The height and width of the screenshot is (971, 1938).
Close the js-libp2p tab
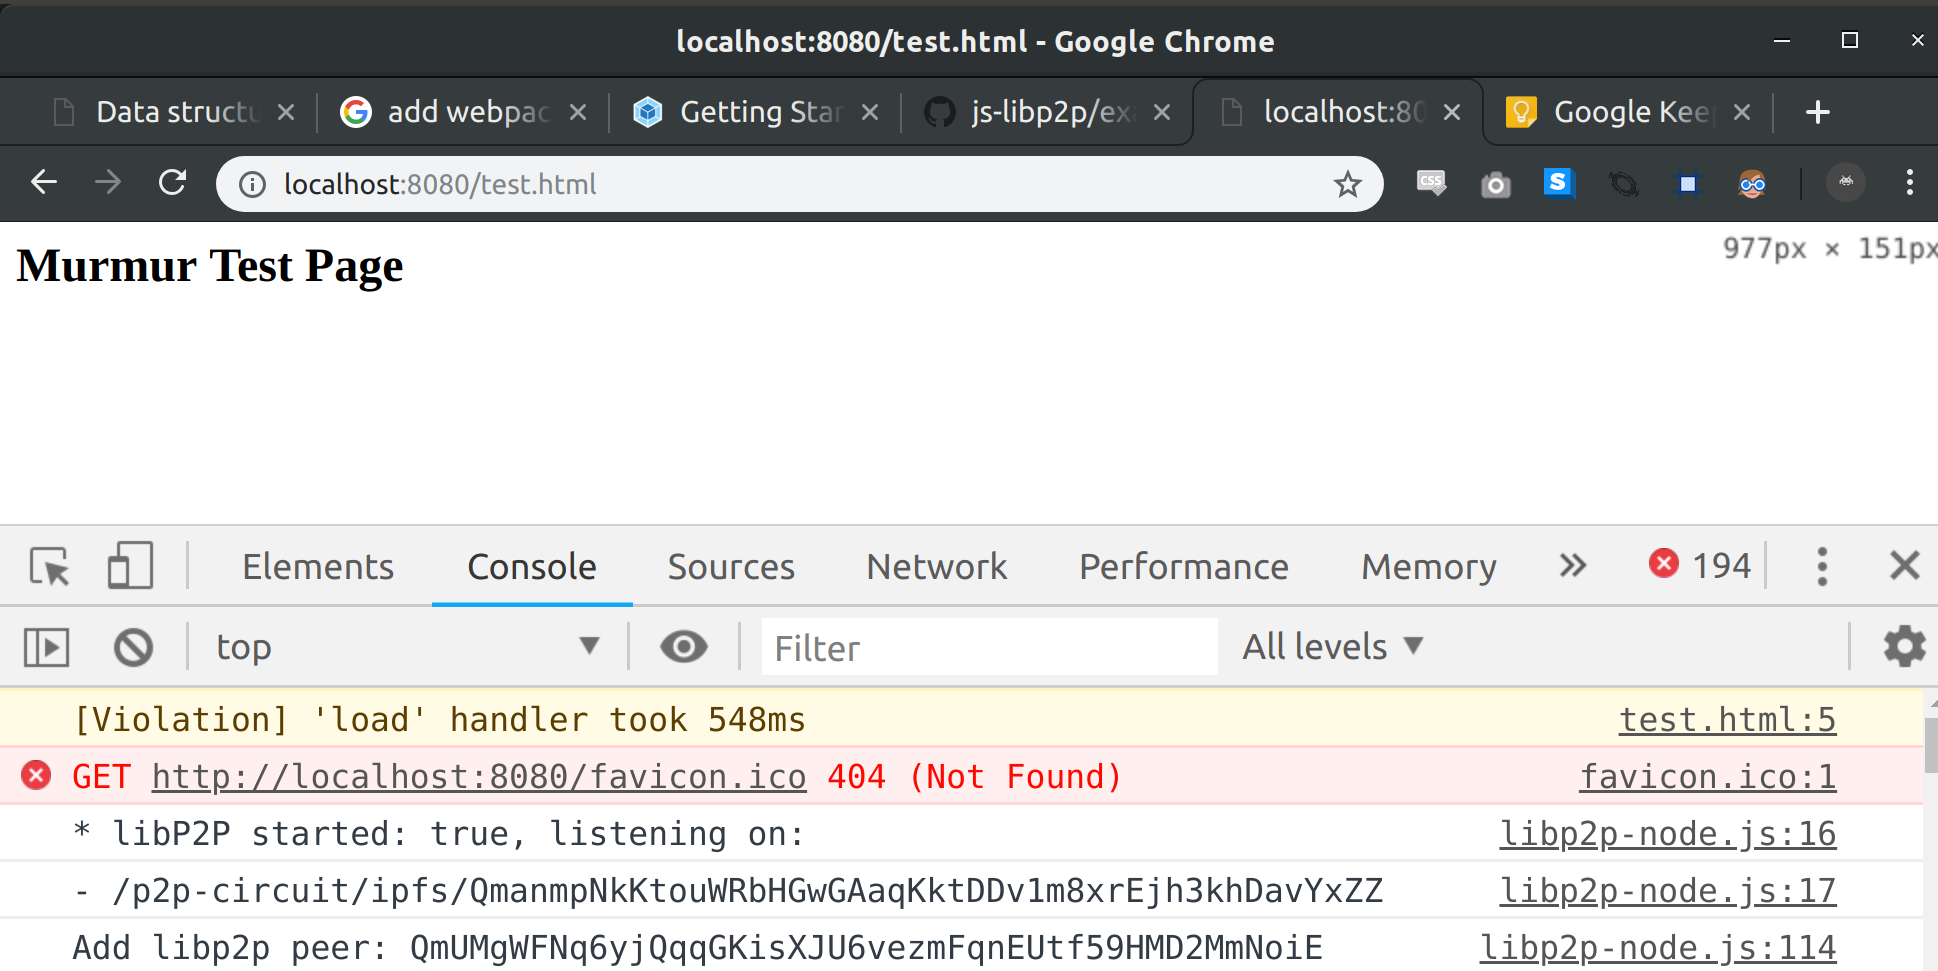click(x=1162, y=112)
